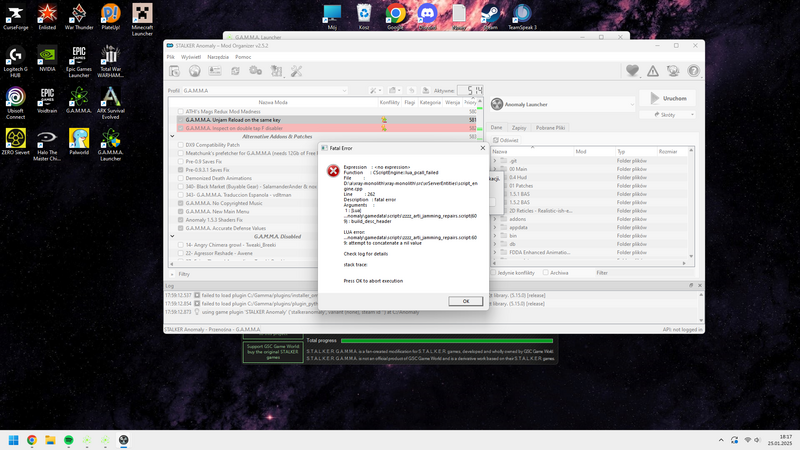800x450 pixels.
Task: Expand the 00 Main folder in tree
Action: click(497, 169)
